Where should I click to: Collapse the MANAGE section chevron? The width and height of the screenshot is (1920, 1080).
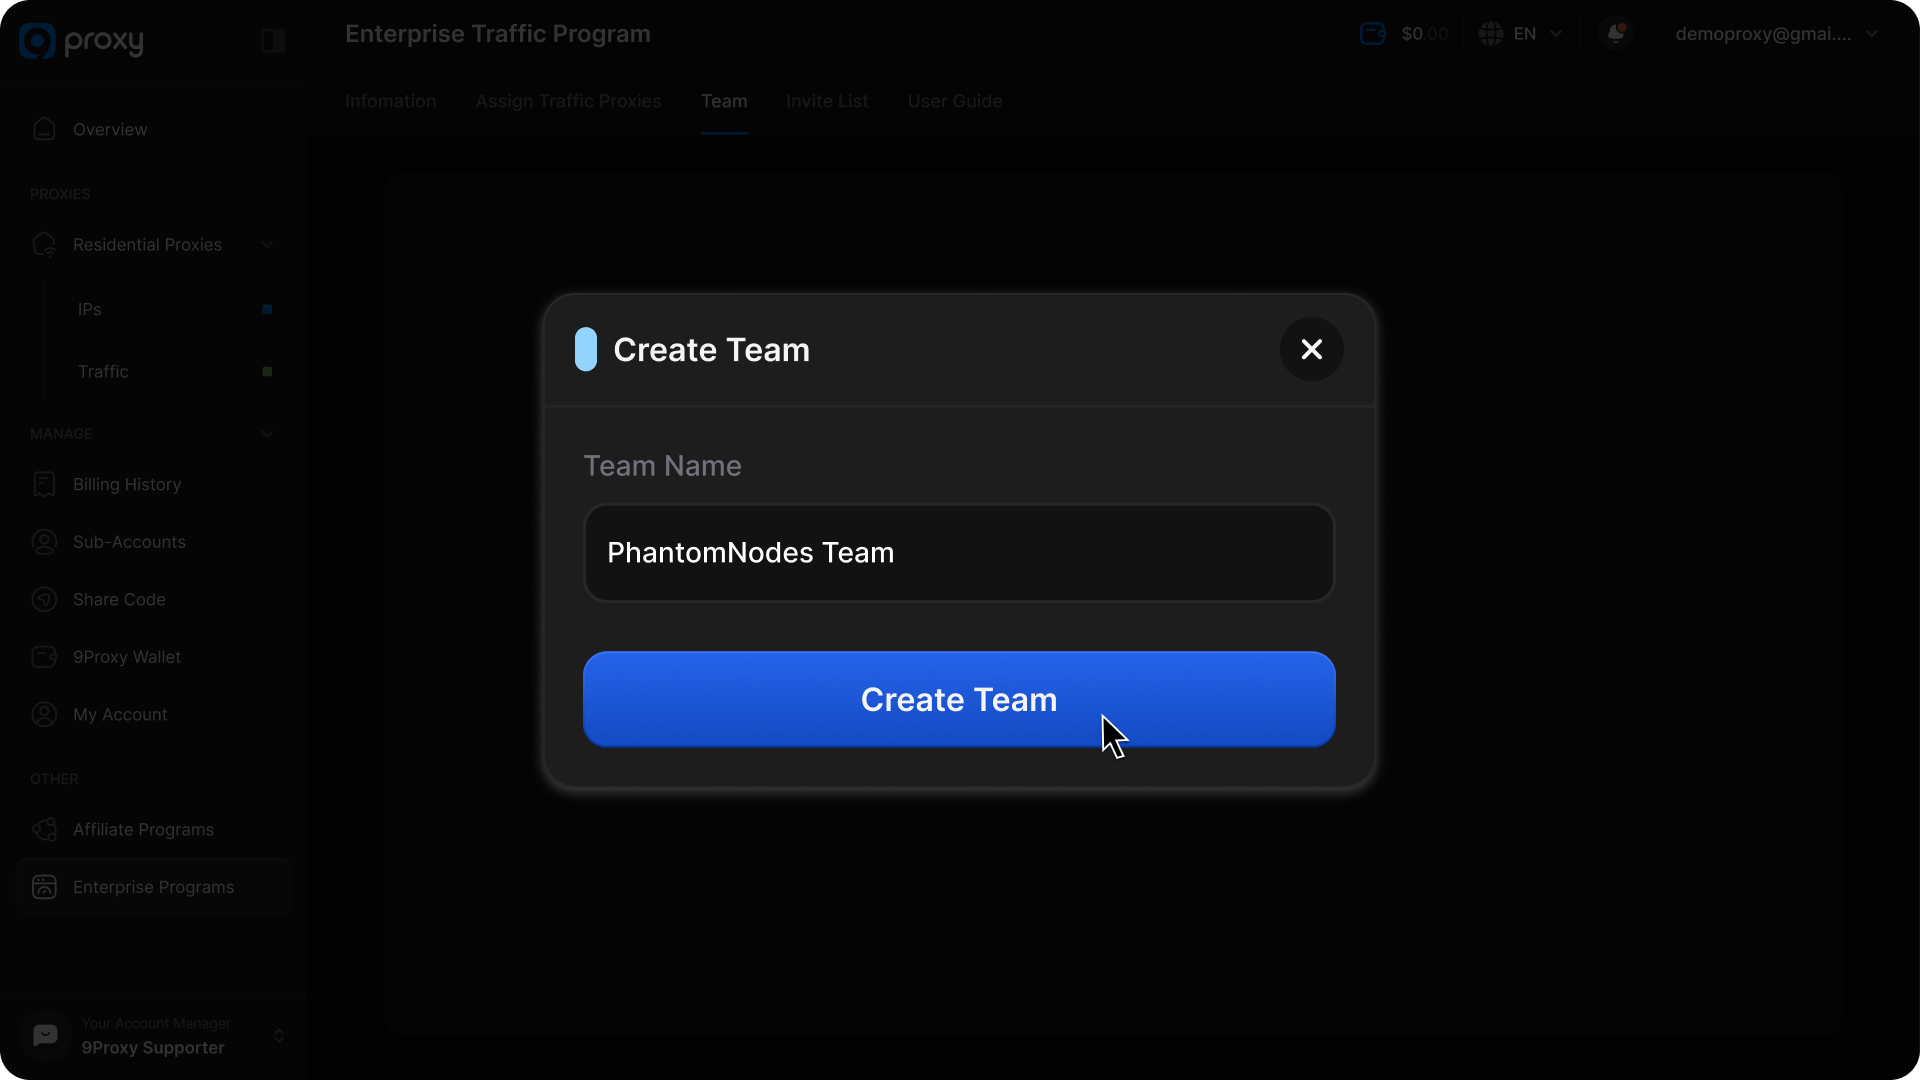(x=267, y=433)
